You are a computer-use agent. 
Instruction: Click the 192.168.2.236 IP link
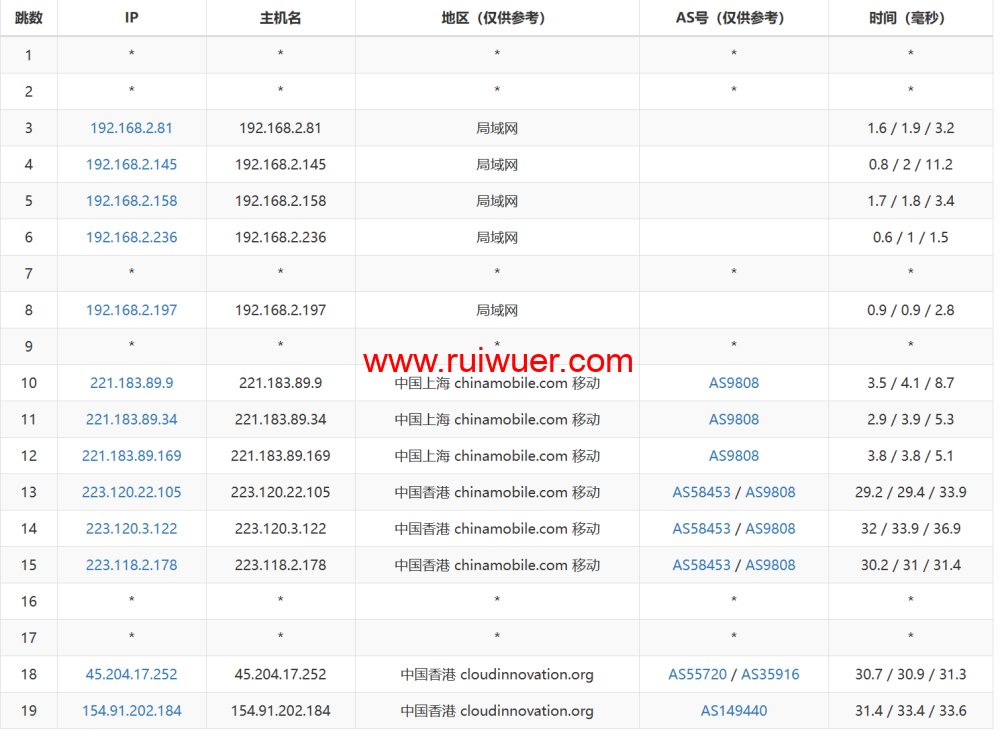click(x=131, y=237)
